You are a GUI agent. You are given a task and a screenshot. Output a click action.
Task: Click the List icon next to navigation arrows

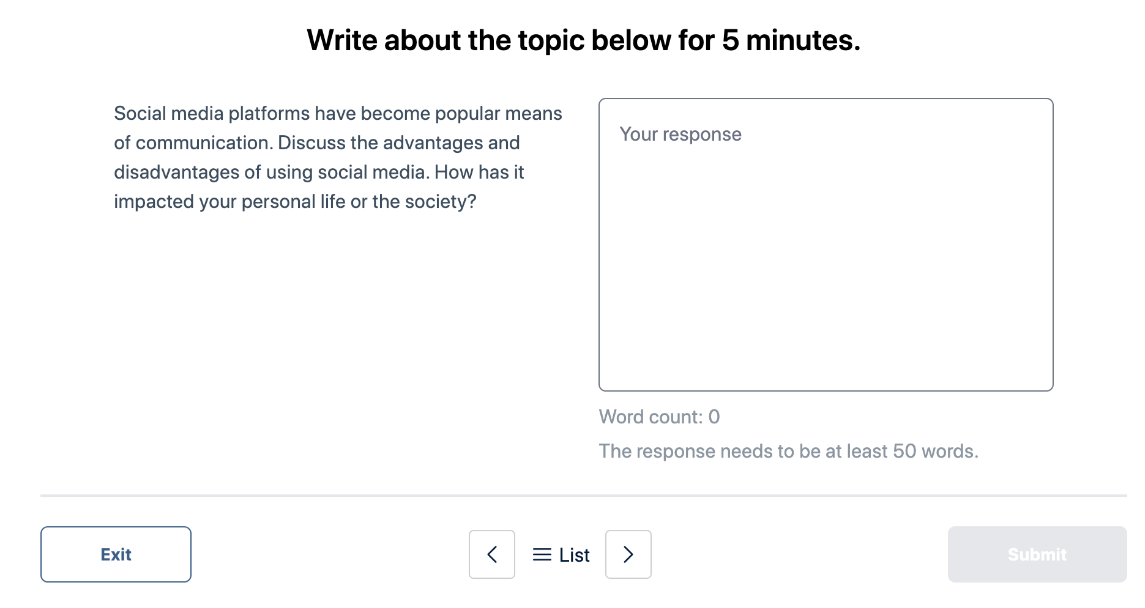point(541,554)
